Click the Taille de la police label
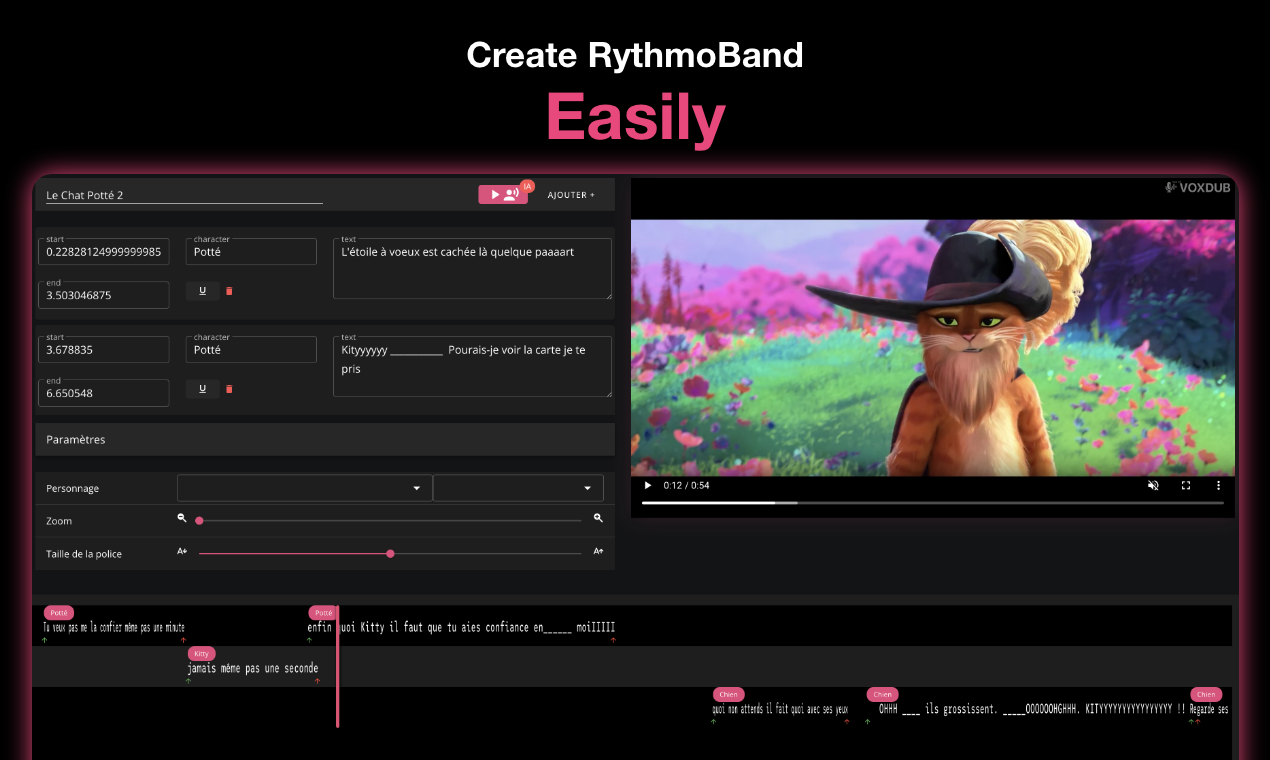Image resolution: width=1270 pixels, height=760 pixels. [84, 553]
